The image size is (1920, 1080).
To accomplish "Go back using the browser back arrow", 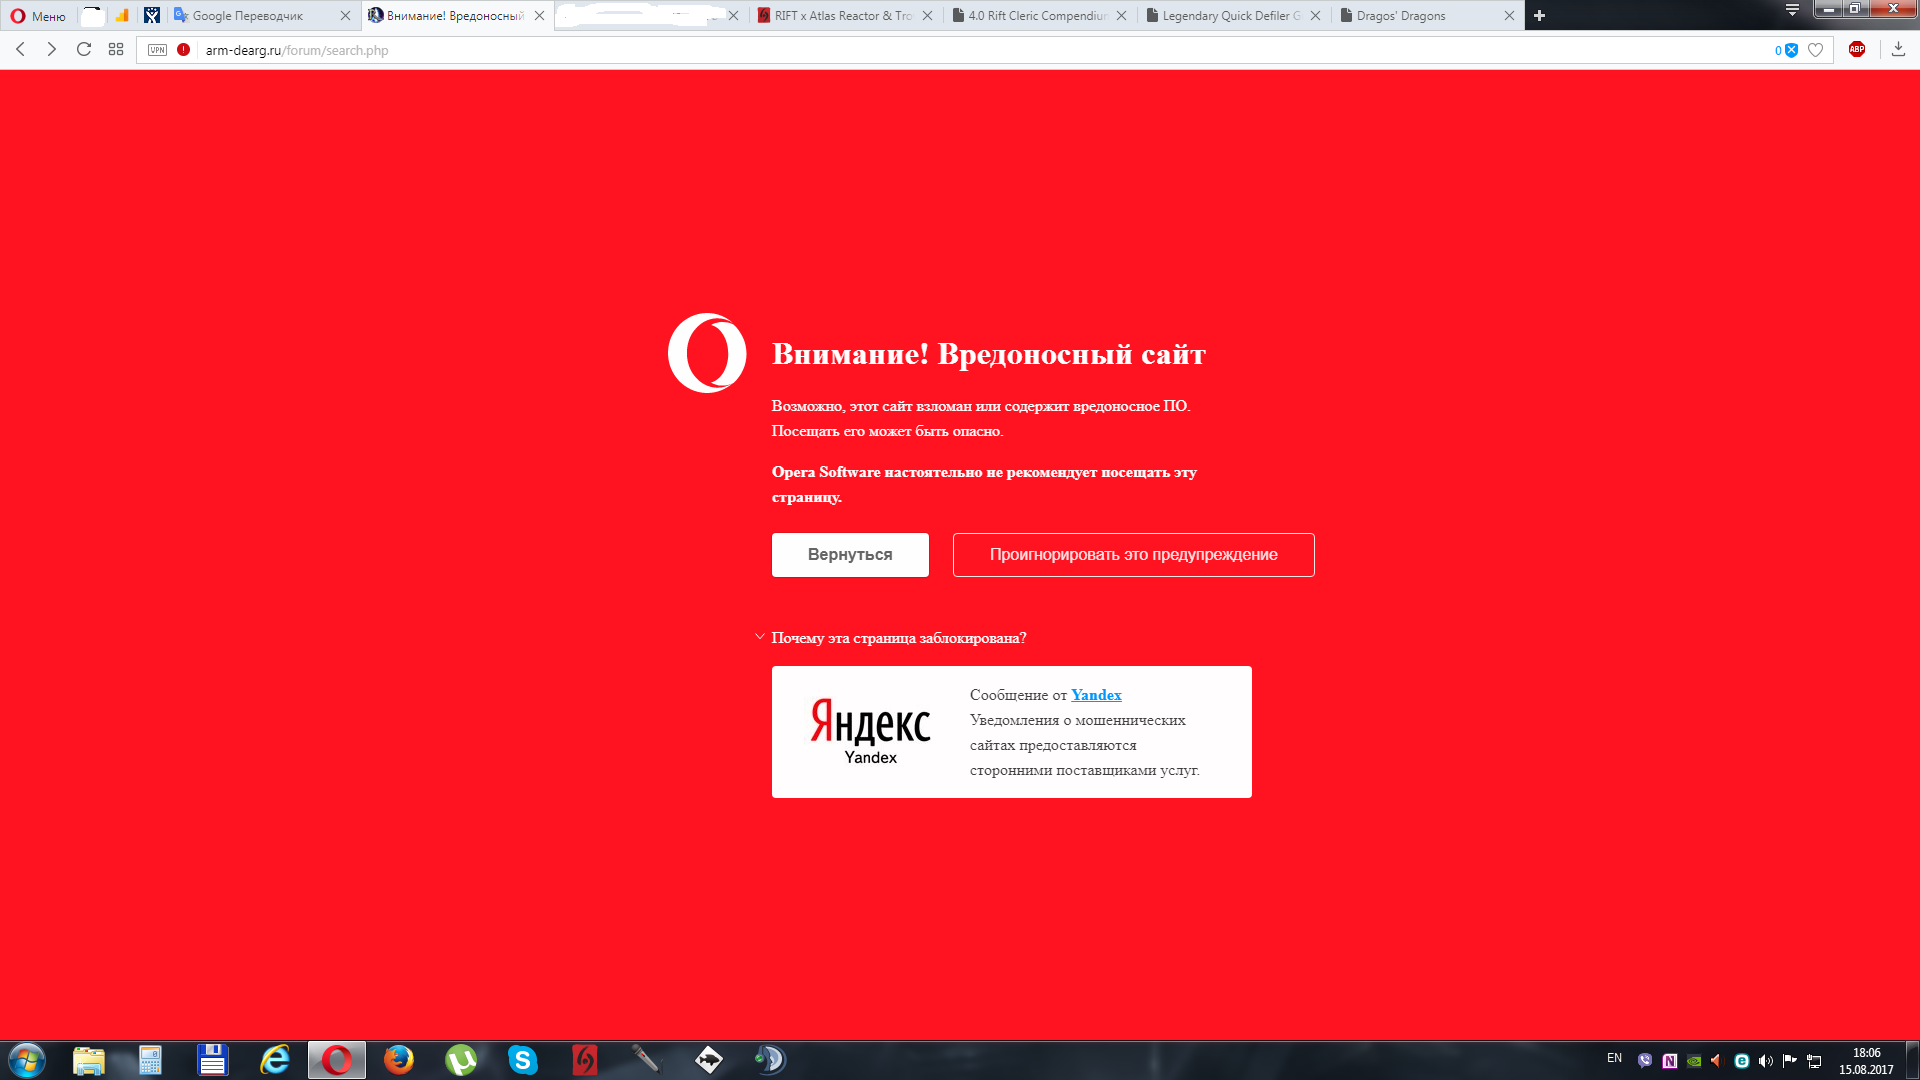I will point(20,49).
